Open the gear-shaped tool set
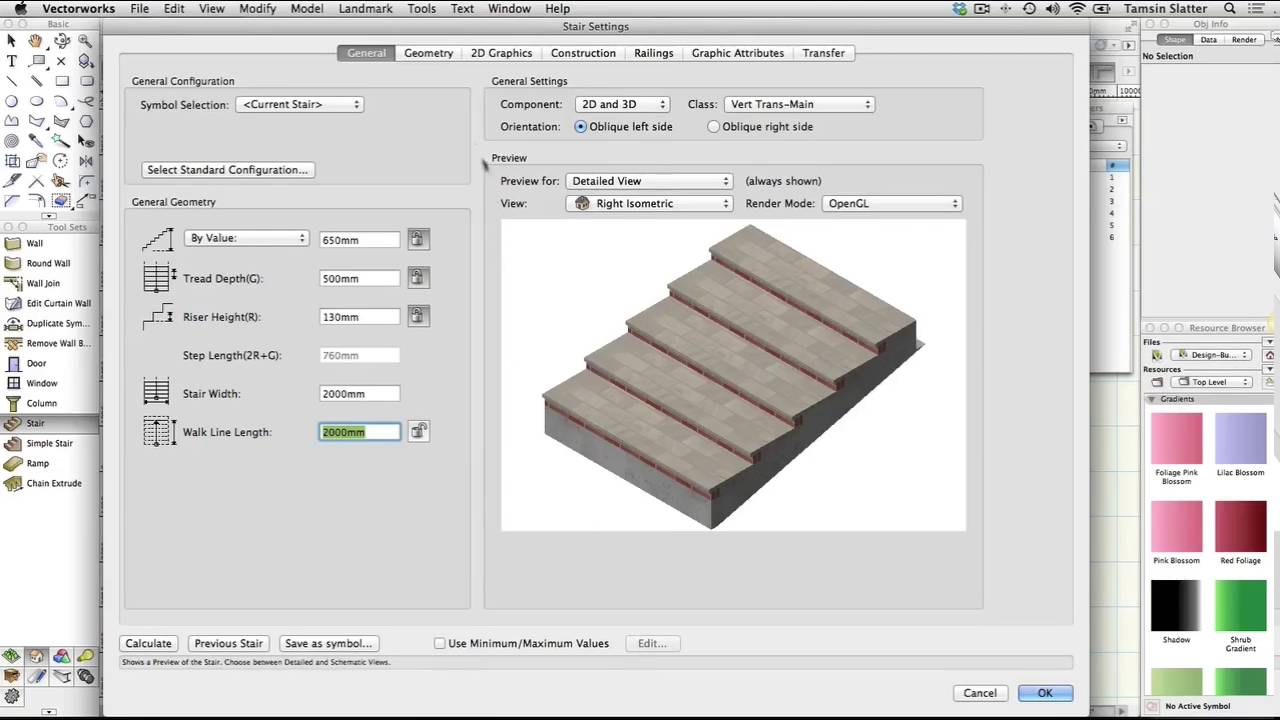 [11, 696]
